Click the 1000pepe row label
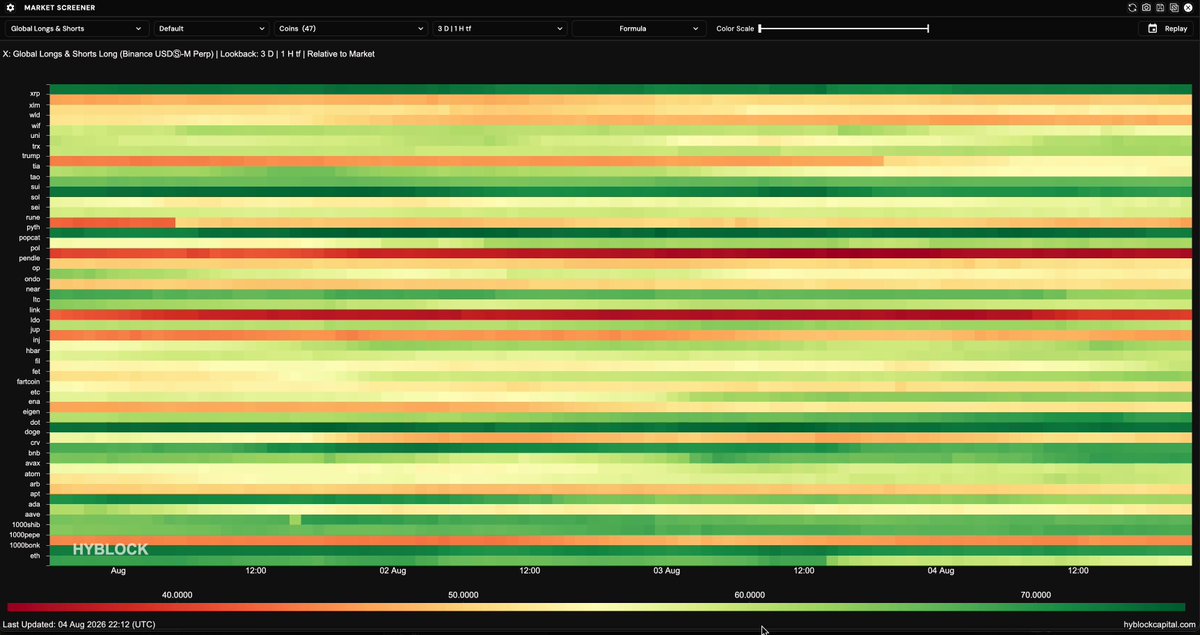This screenshot has width=1200, height=635. coord(25,535)
